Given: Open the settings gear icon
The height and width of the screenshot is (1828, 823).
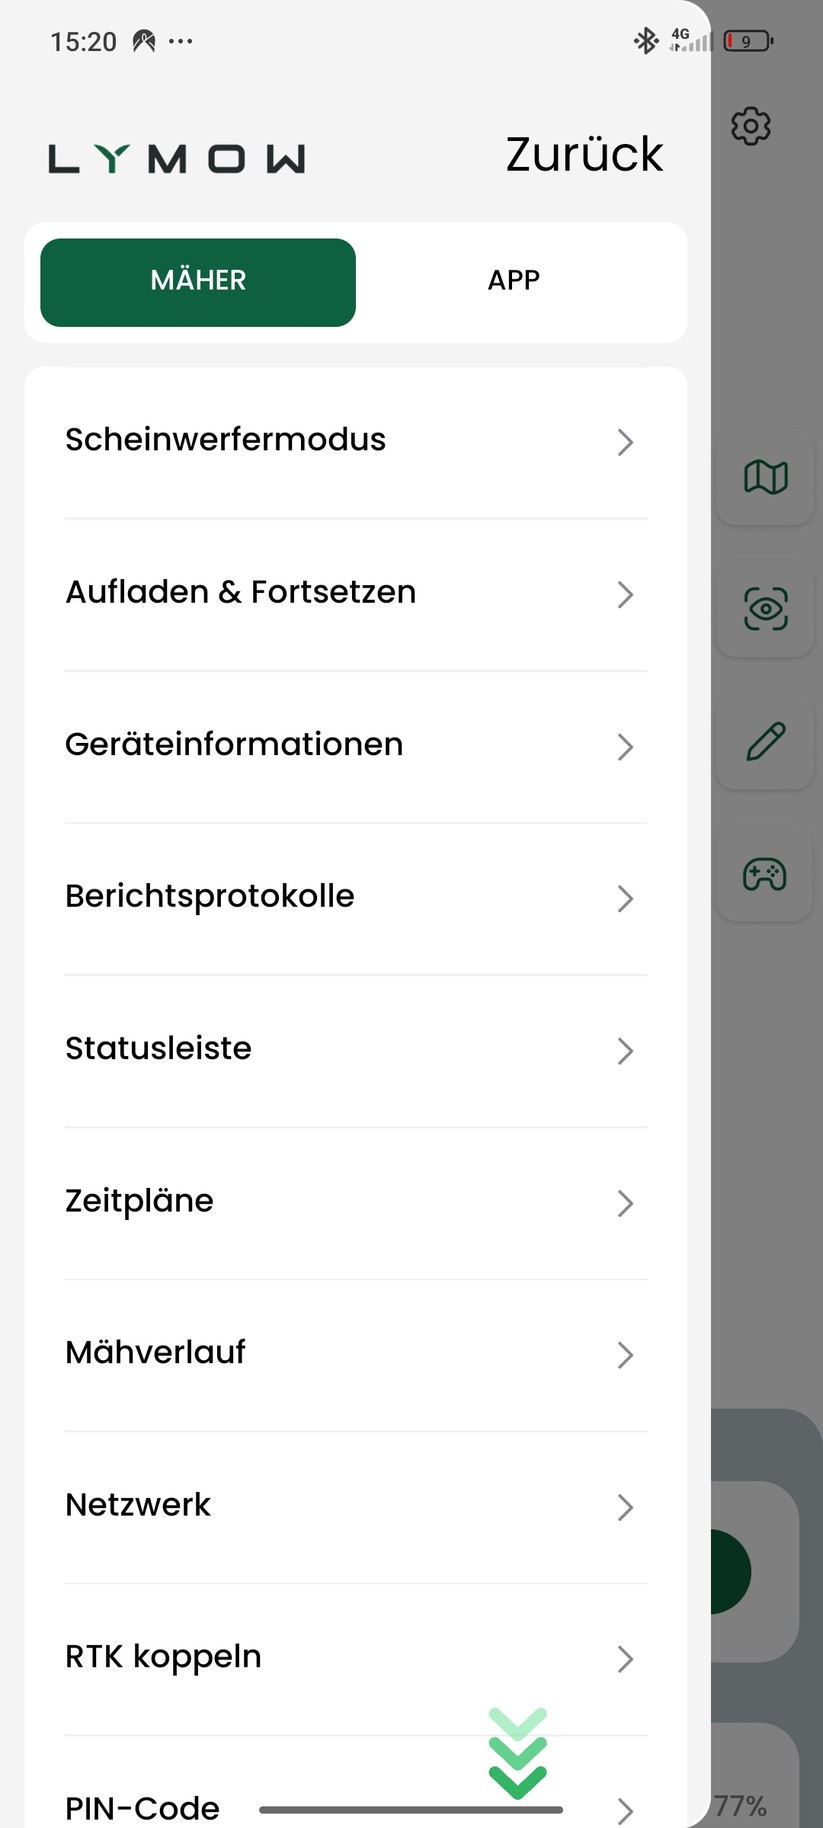Looking at the screenshot, I should (x=751, y=126).
